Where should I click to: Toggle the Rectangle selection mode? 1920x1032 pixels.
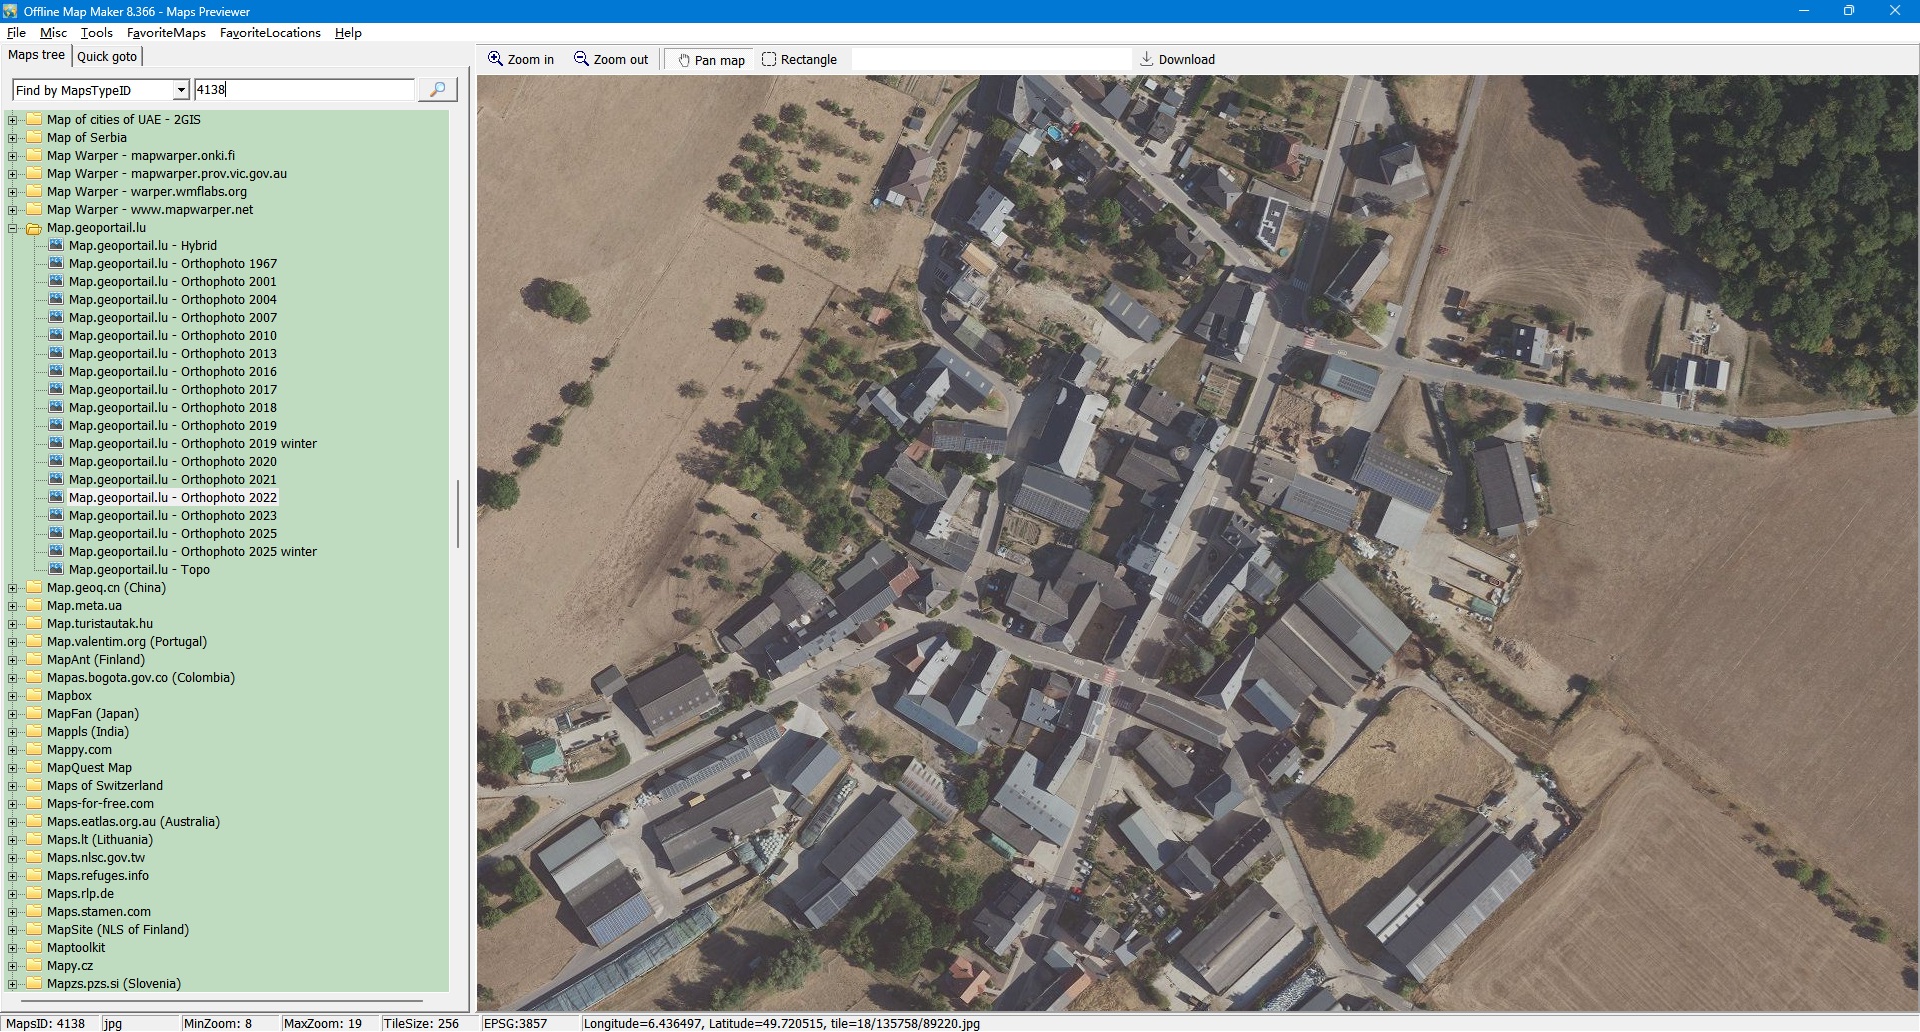[799, 60]
